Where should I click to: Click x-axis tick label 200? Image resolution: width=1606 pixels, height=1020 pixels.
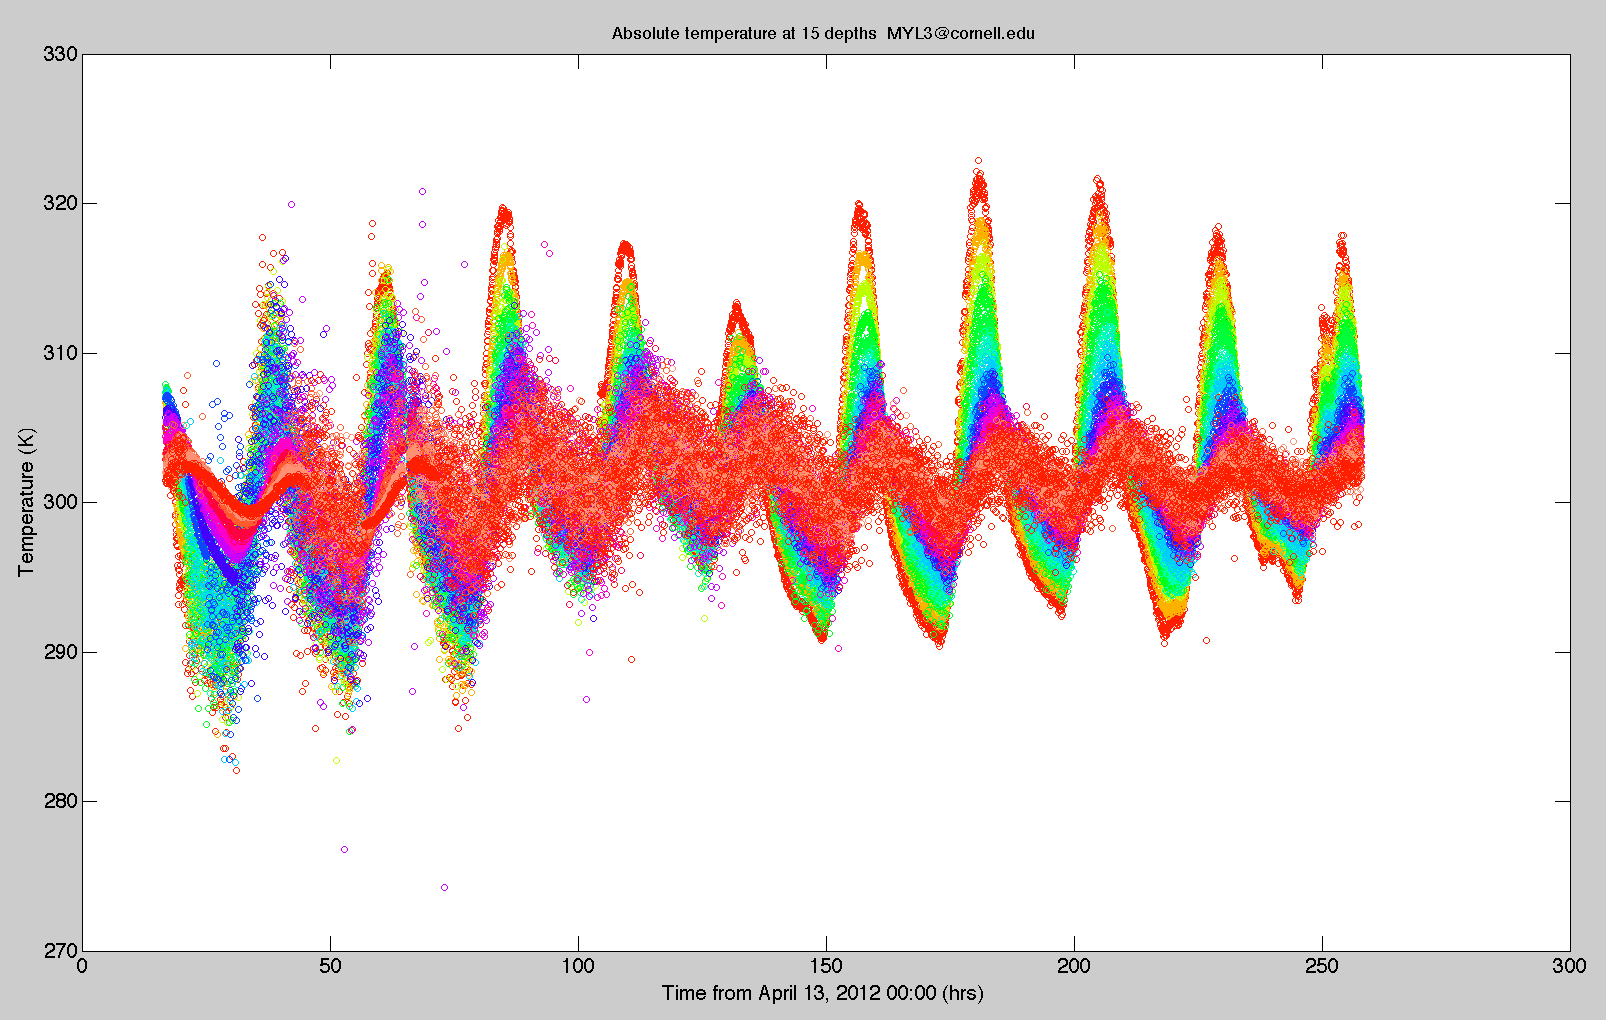click(1074, 966)
